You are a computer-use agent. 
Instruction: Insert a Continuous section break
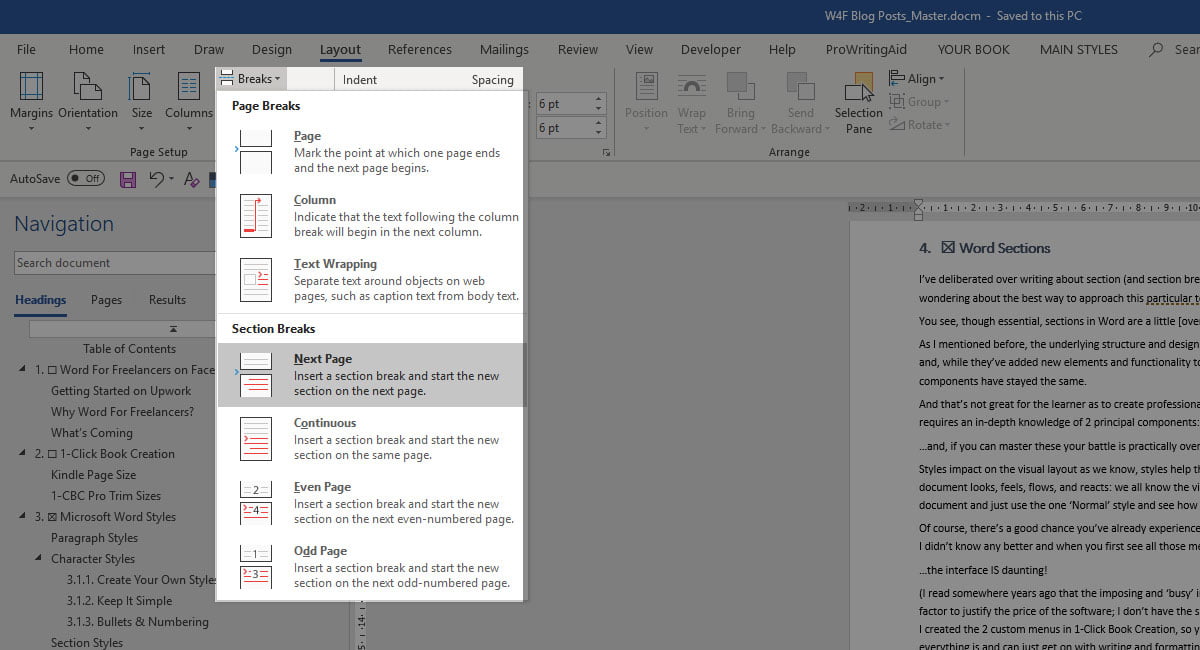point(370,439)
